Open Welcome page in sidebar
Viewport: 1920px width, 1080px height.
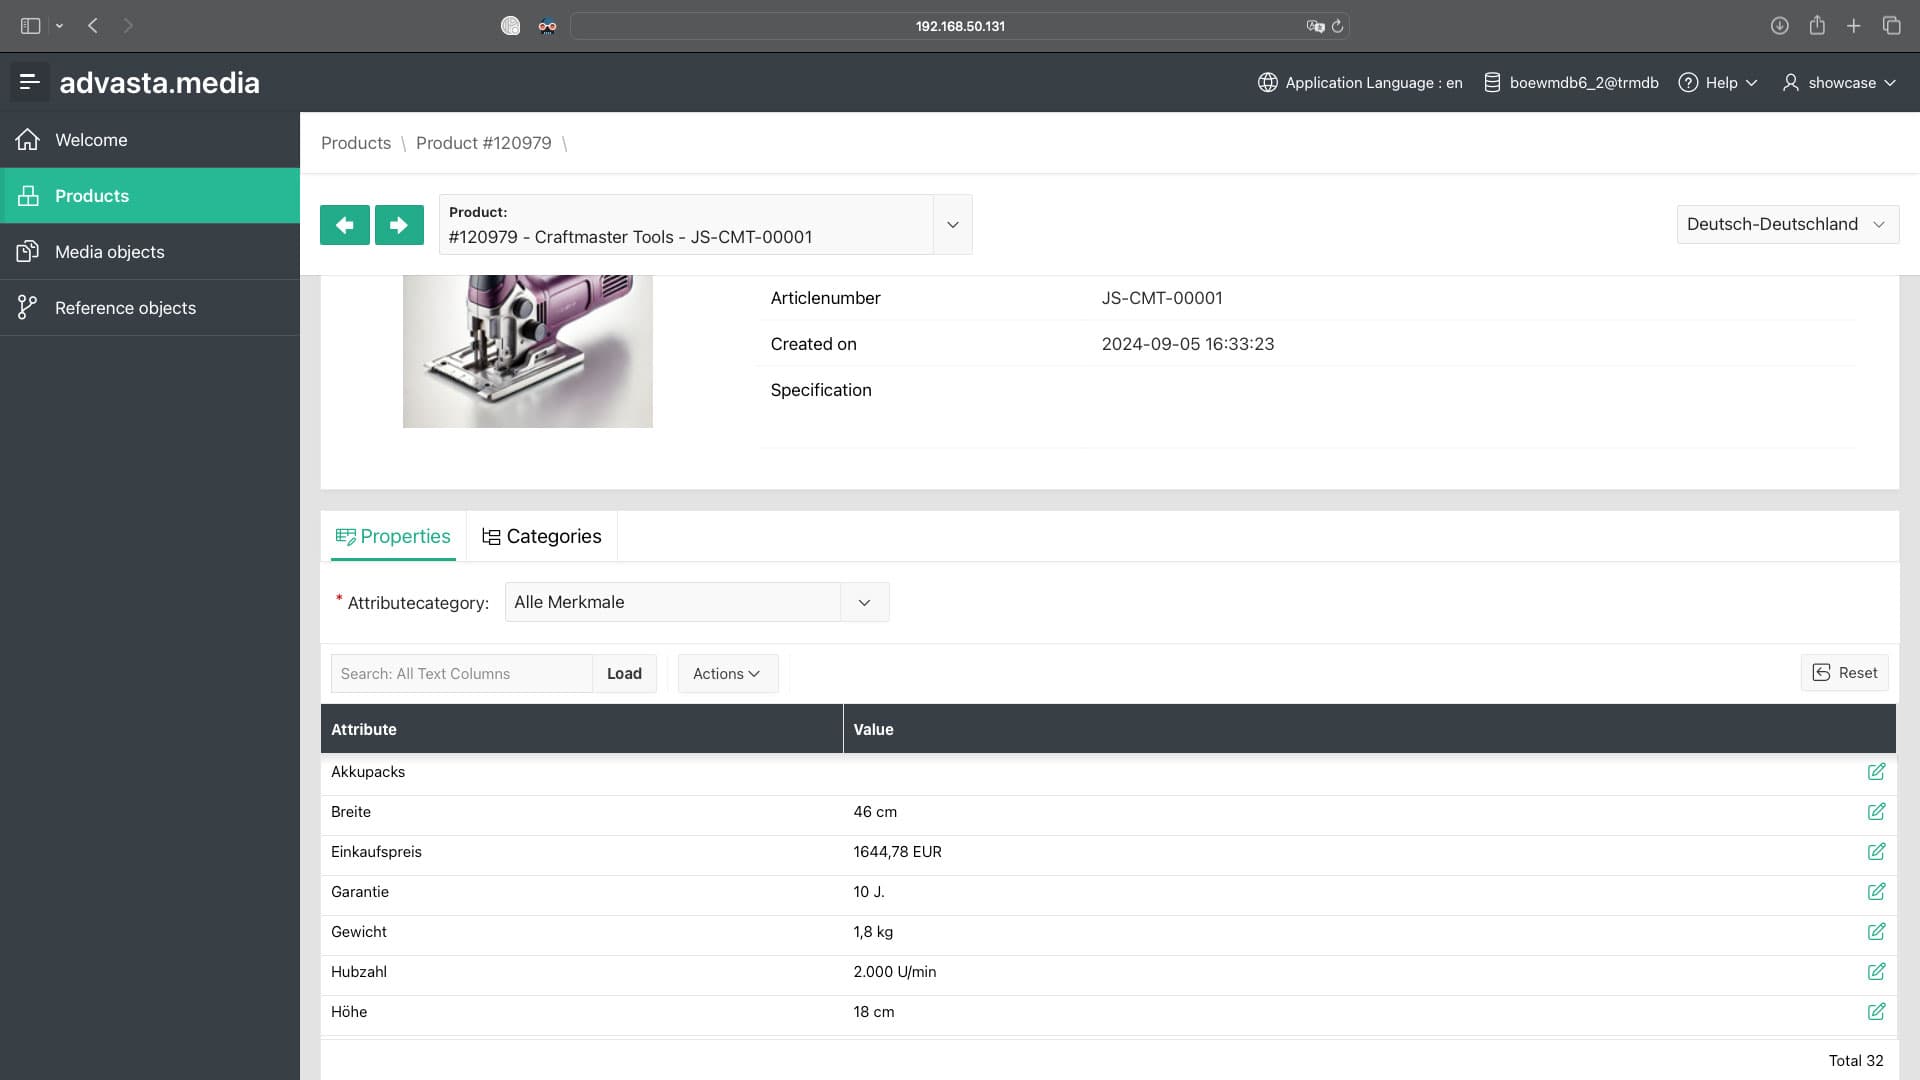click(150, 140)
